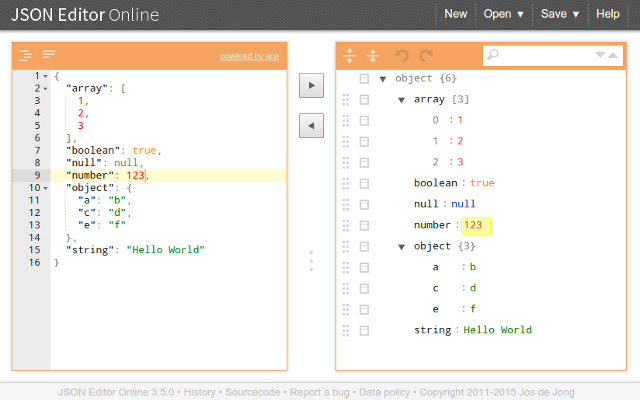This screenshot has width=640, height=400.
Task: Click the 'true' boolean value in tree
Action: pos(482,183)
